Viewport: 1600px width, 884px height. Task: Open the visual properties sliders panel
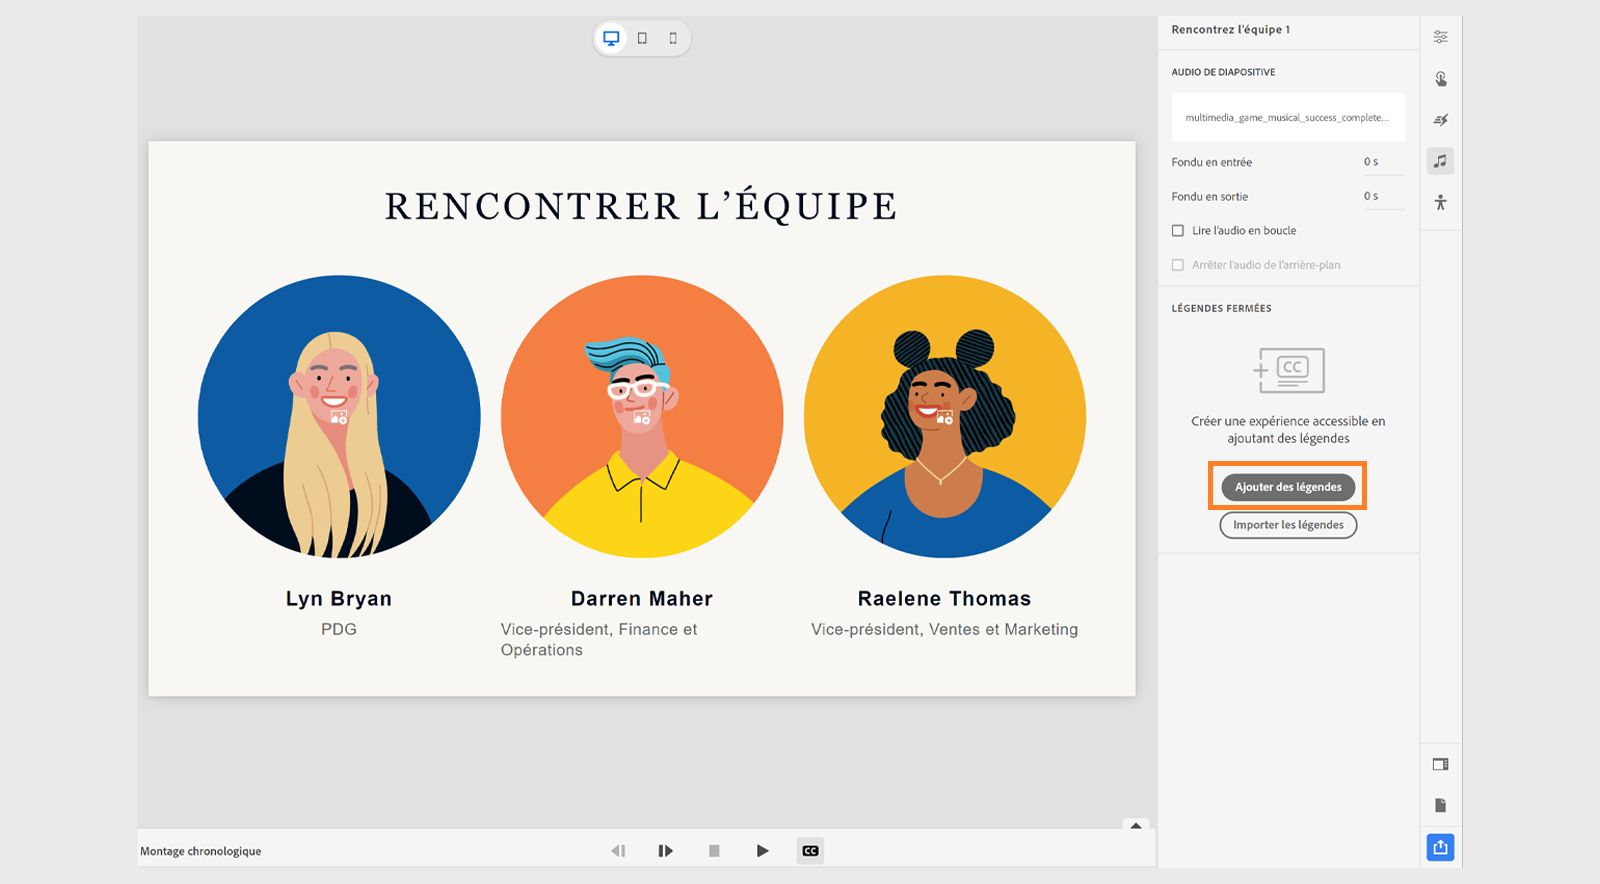(1440, 37)
